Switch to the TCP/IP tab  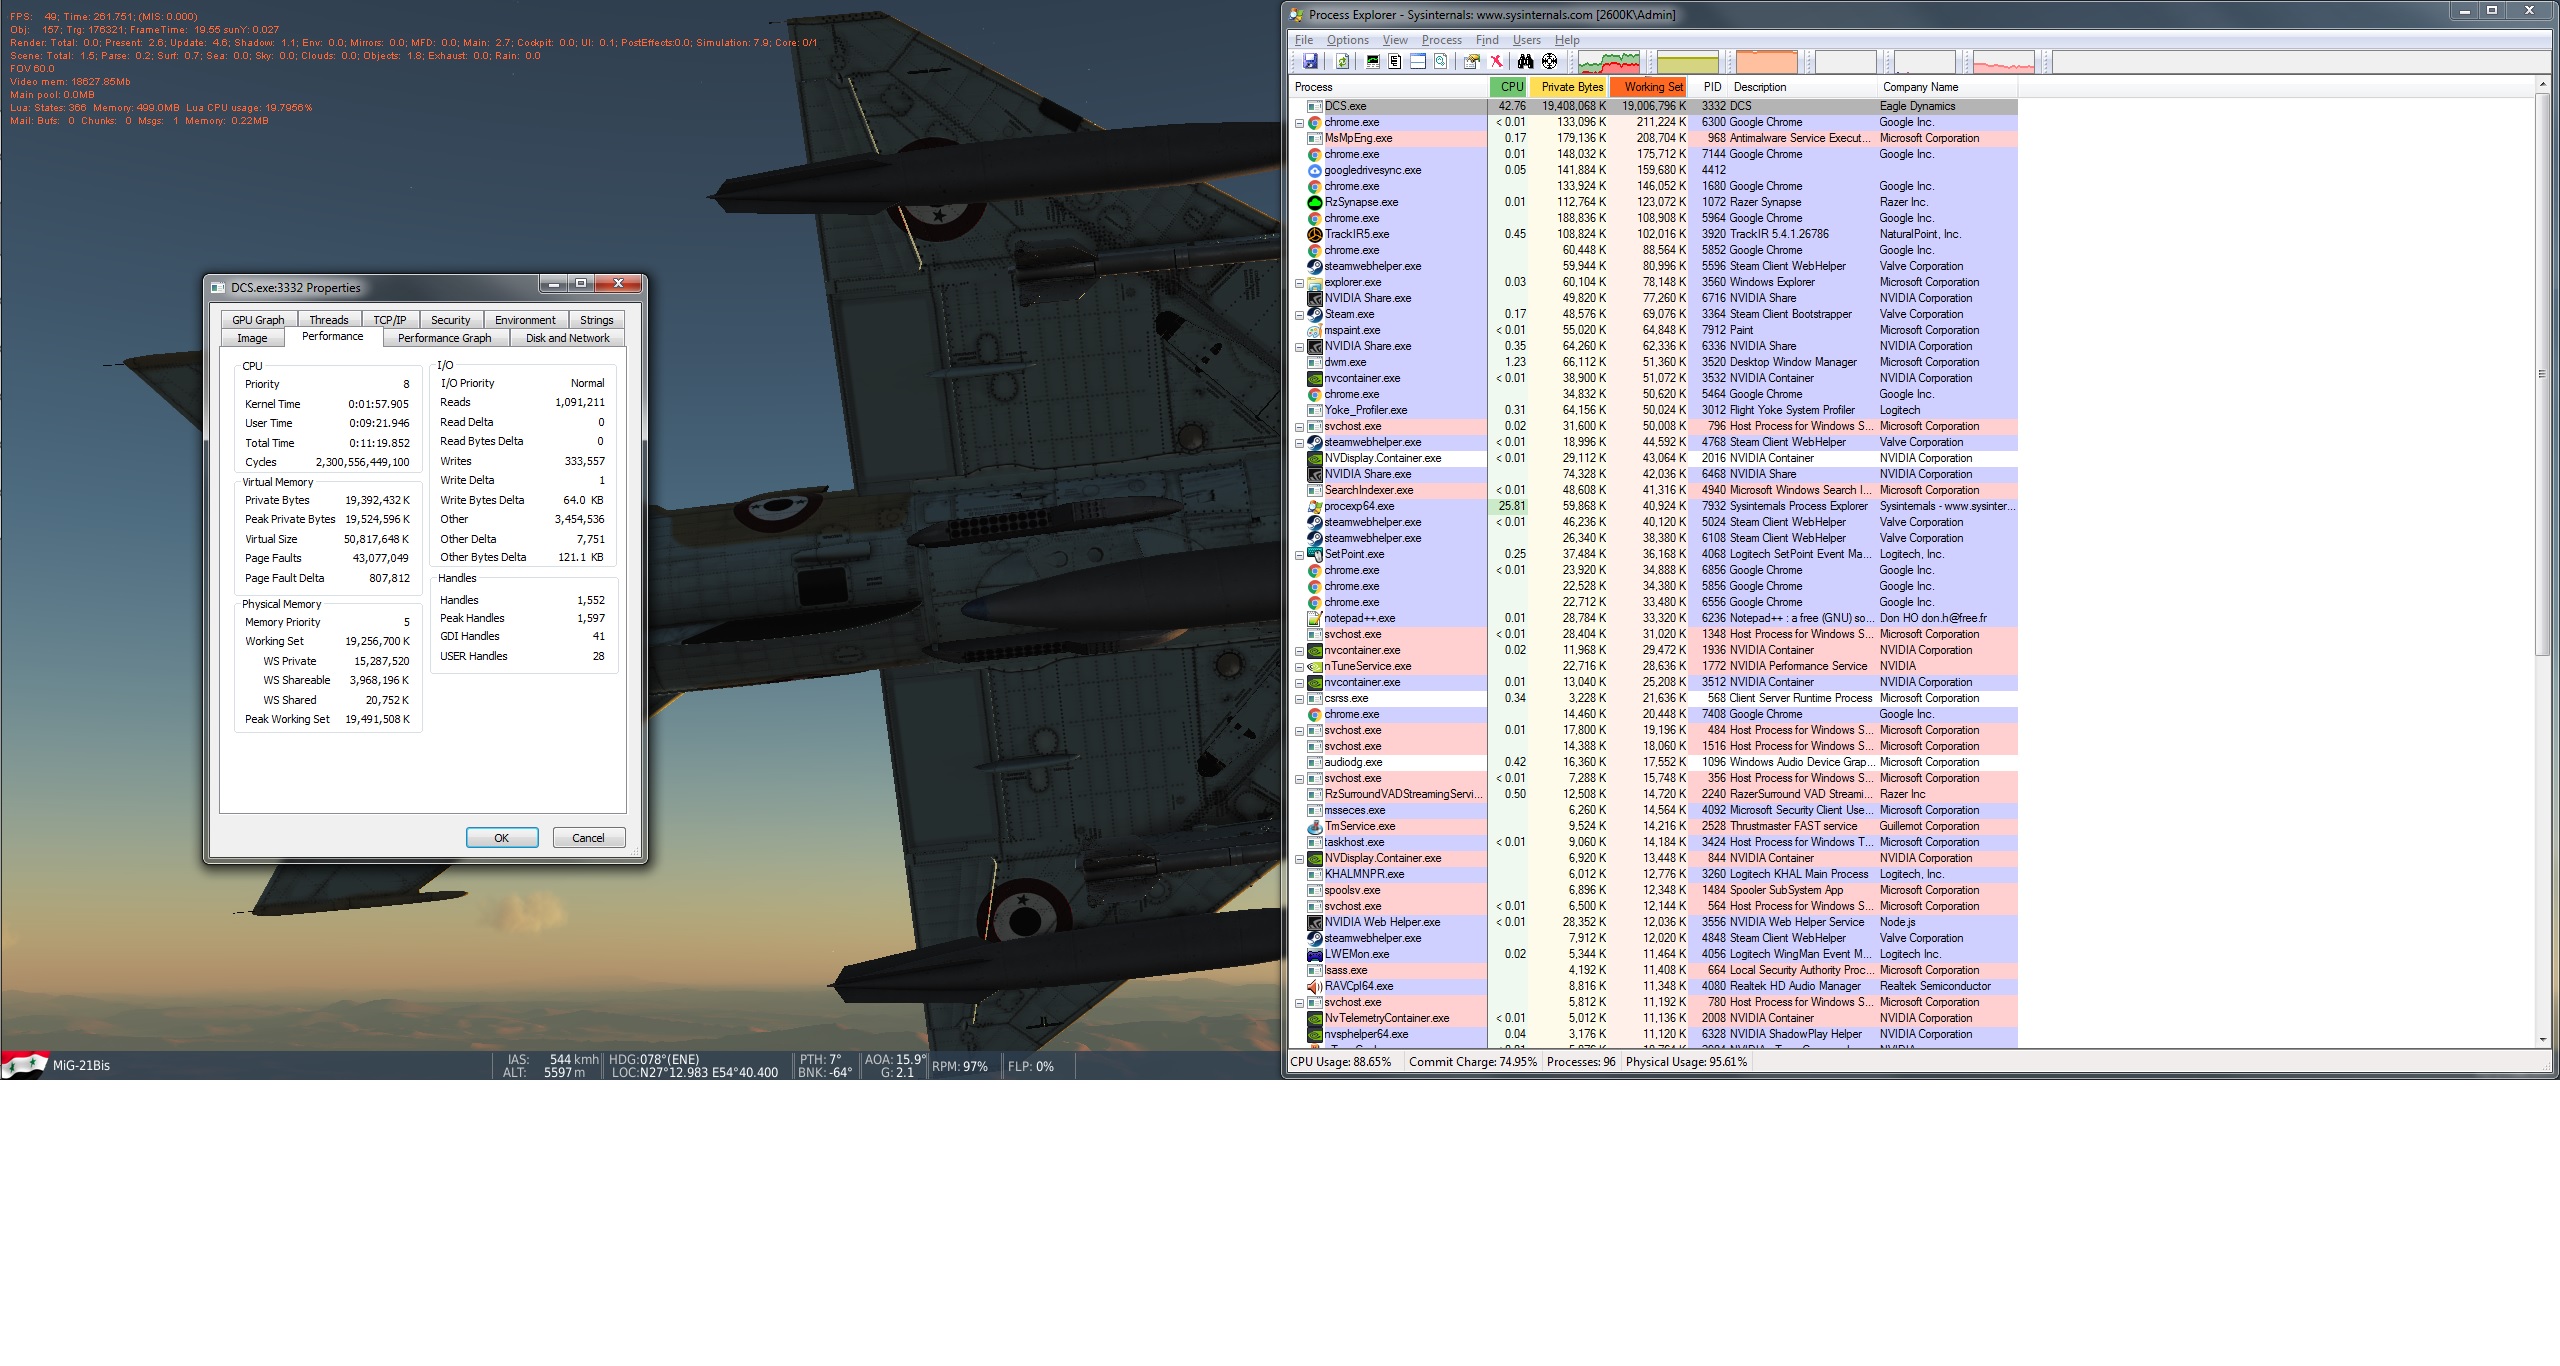[x=389, y=320]
